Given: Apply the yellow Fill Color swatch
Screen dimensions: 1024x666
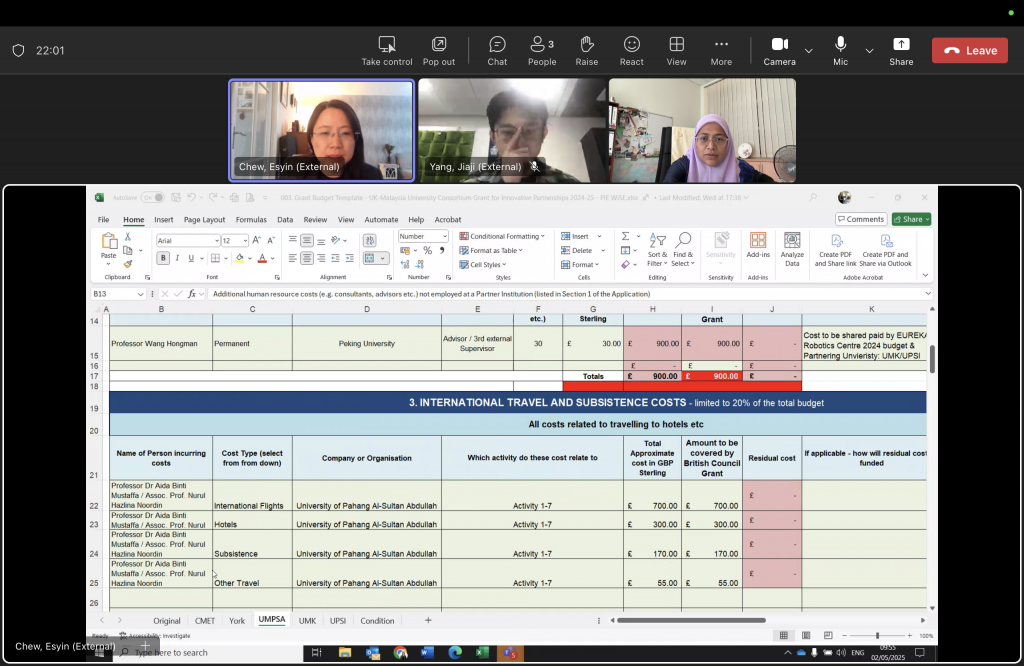Looking at the screenshot, I should [240, 258].
